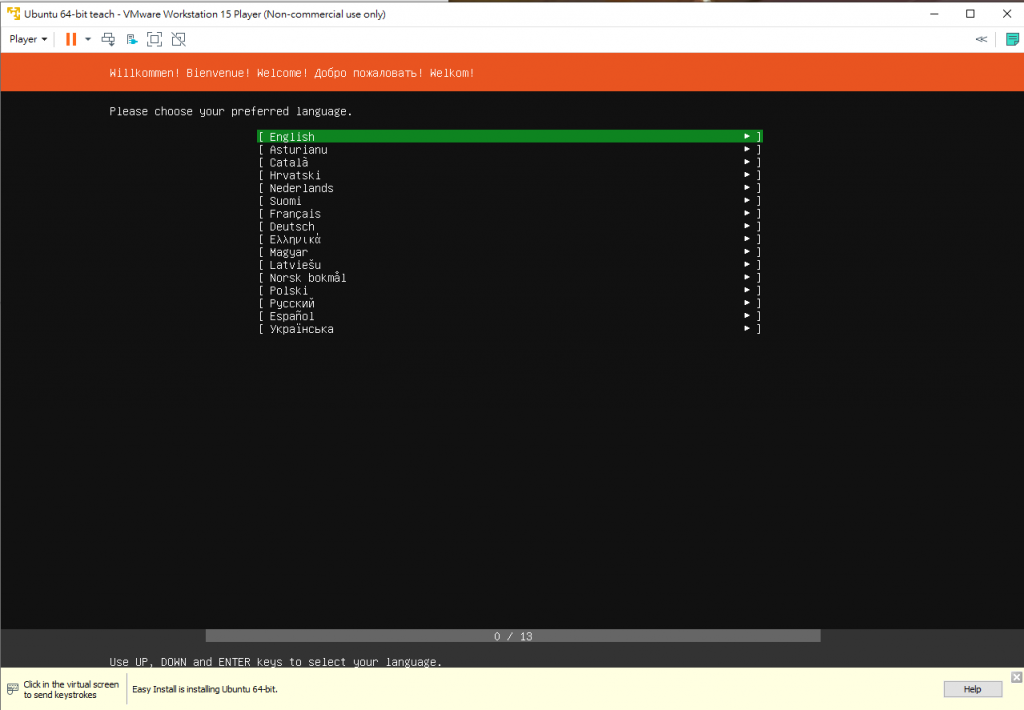Click the arrow at the end of the Español row
This screenshot has height=710, width=1024.
746,315
